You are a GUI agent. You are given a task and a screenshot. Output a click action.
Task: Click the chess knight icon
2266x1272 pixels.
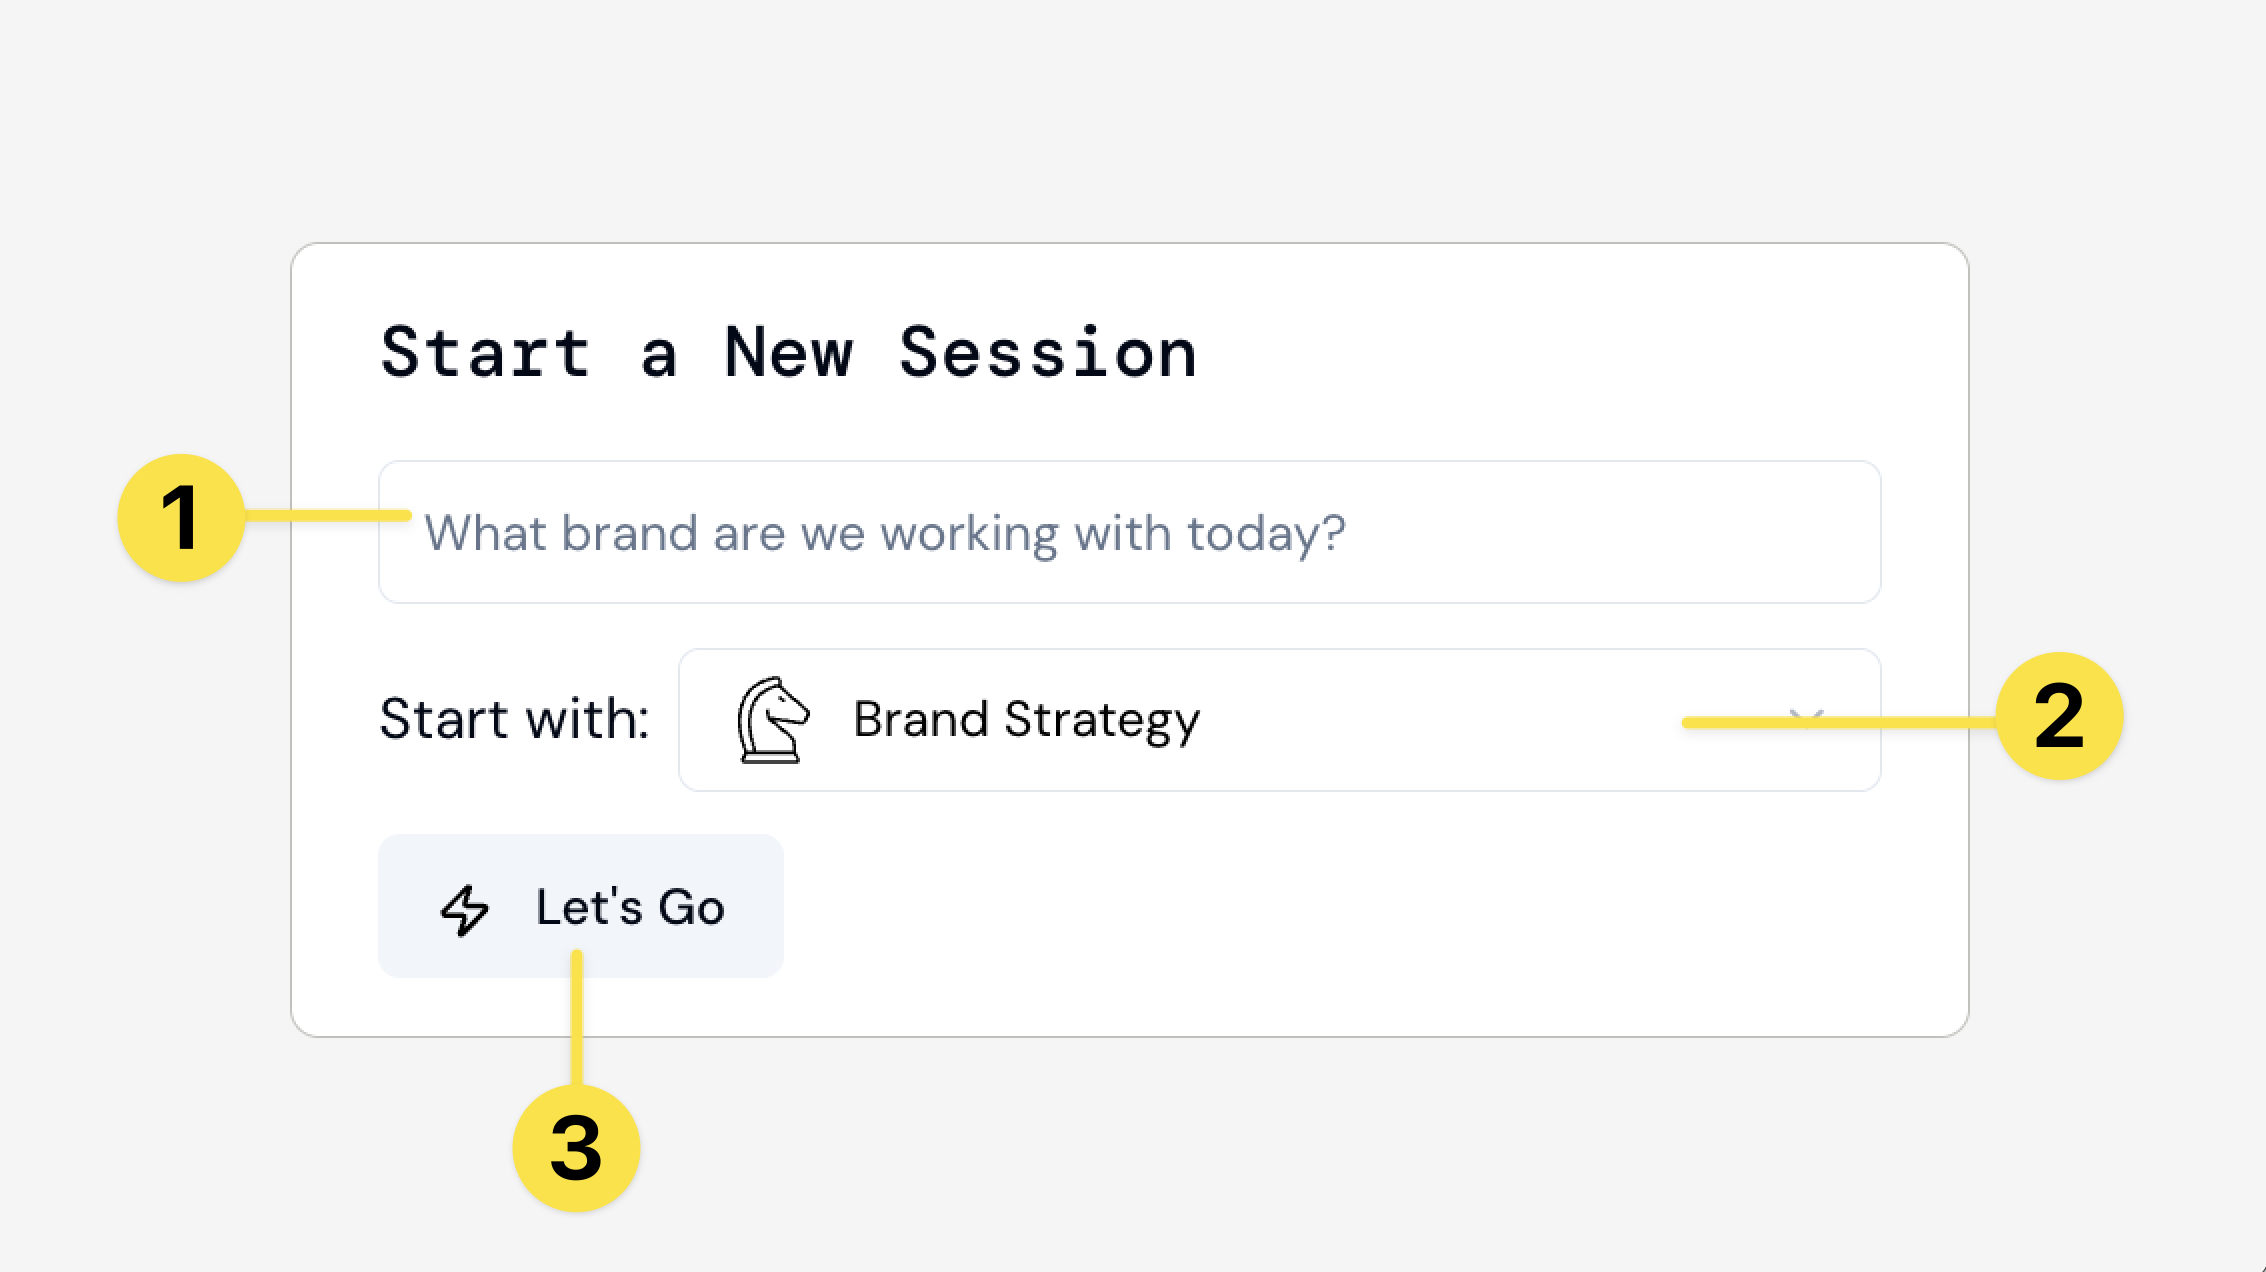pyautogui.click(x=771, y=720)
